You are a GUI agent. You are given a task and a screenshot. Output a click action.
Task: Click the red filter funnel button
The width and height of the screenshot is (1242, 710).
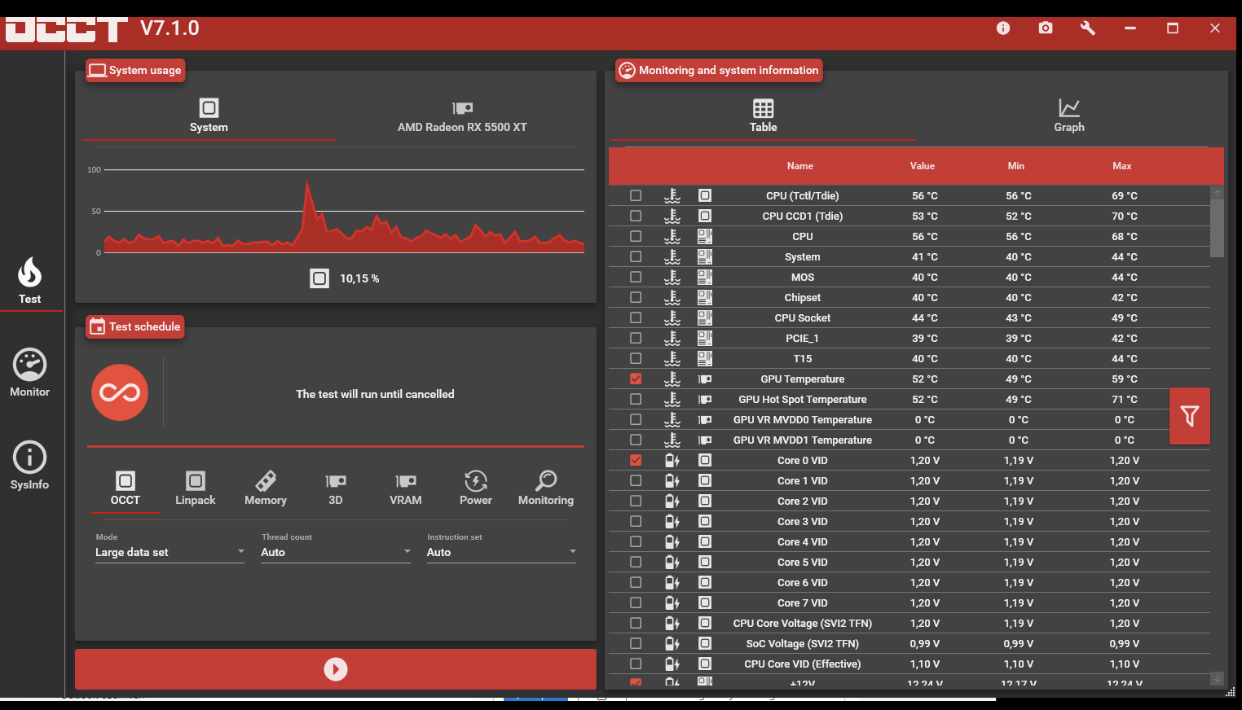tap(1189, 416)
